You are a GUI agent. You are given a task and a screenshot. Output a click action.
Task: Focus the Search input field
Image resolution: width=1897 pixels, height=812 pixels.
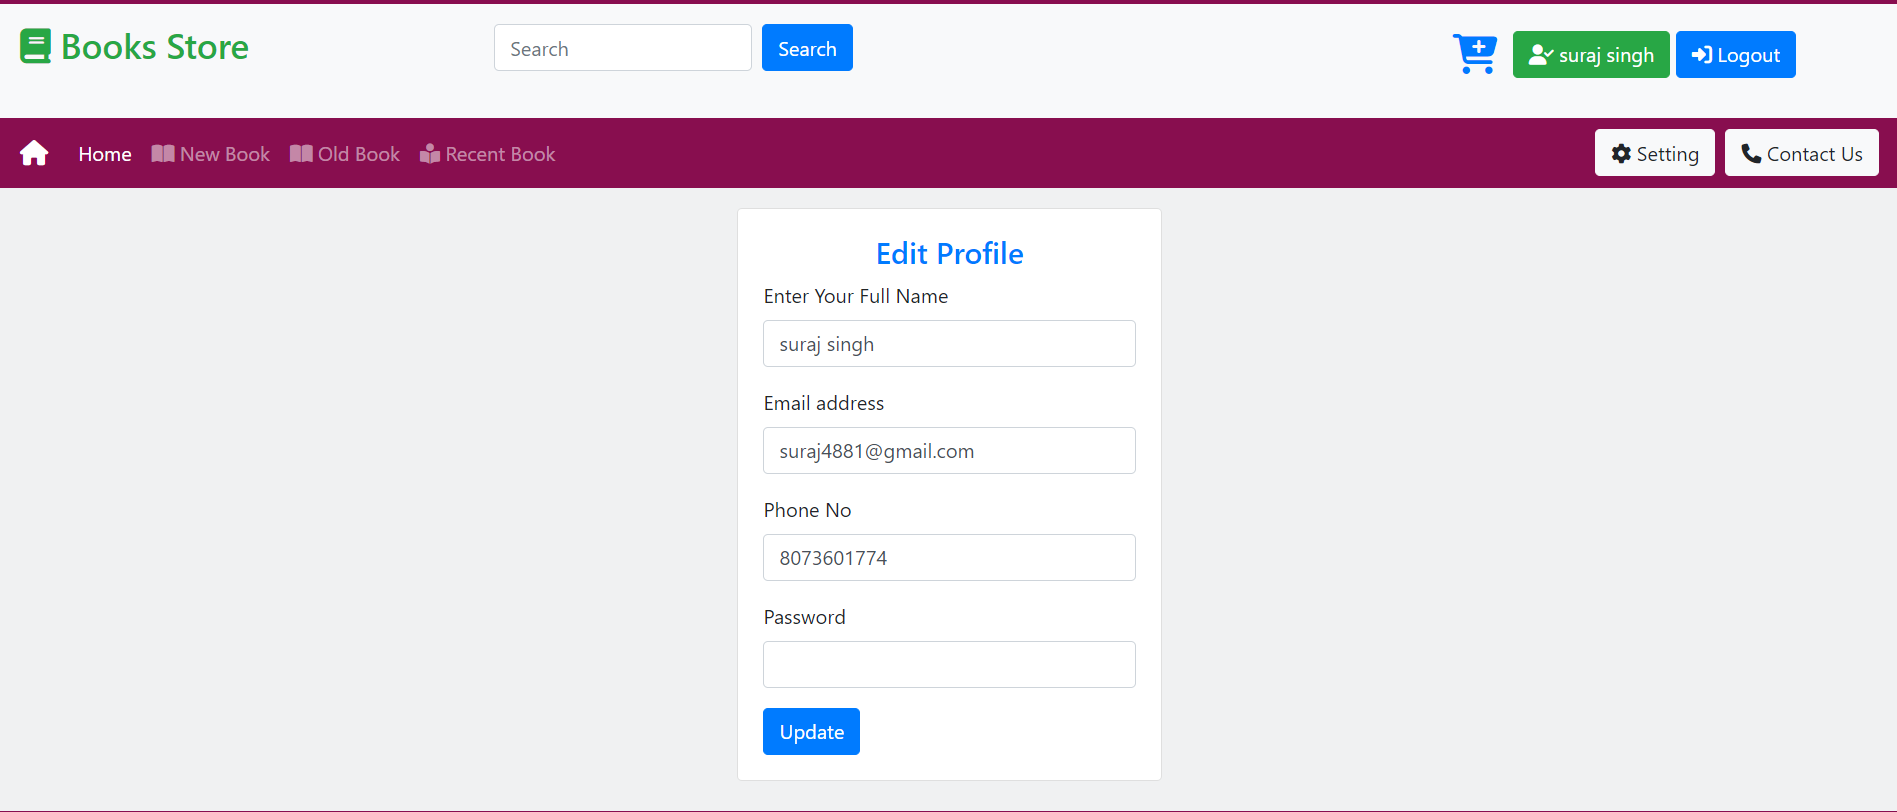pyautogui.click(x=622, y=47)
